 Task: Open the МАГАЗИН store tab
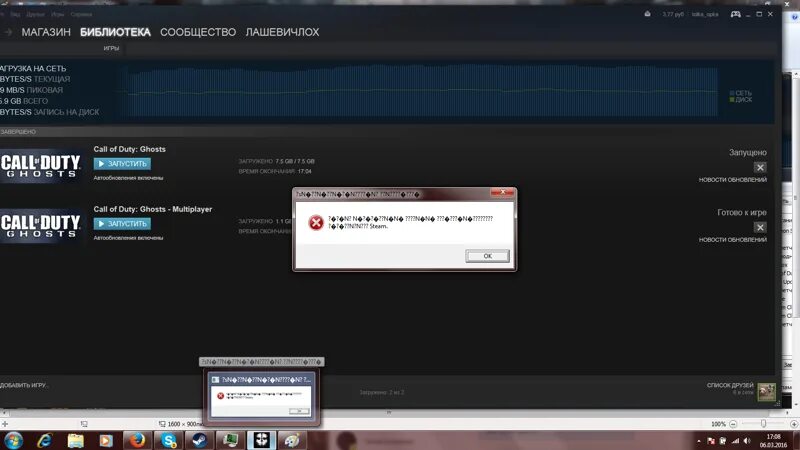point(46,32)
